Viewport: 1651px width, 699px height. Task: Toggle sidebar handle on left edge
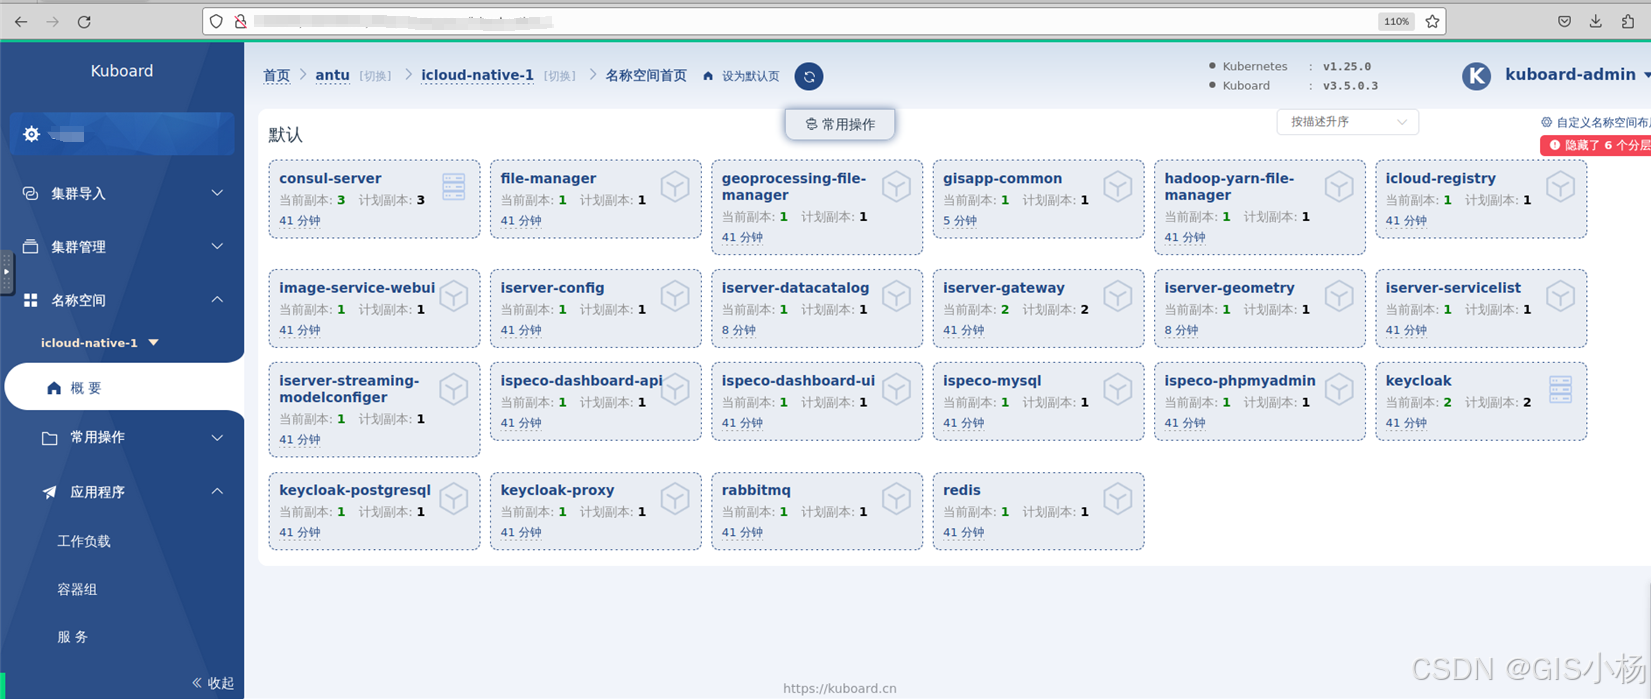coord(6,271)
